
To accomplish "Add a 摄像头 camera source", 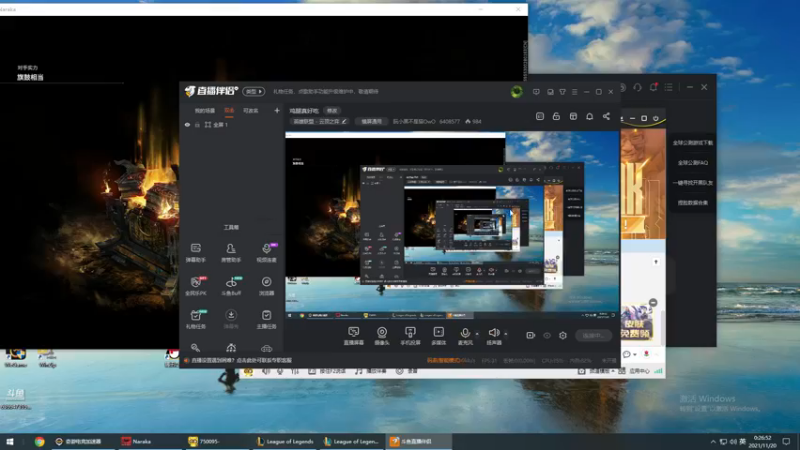I will (x=382, y=336).
